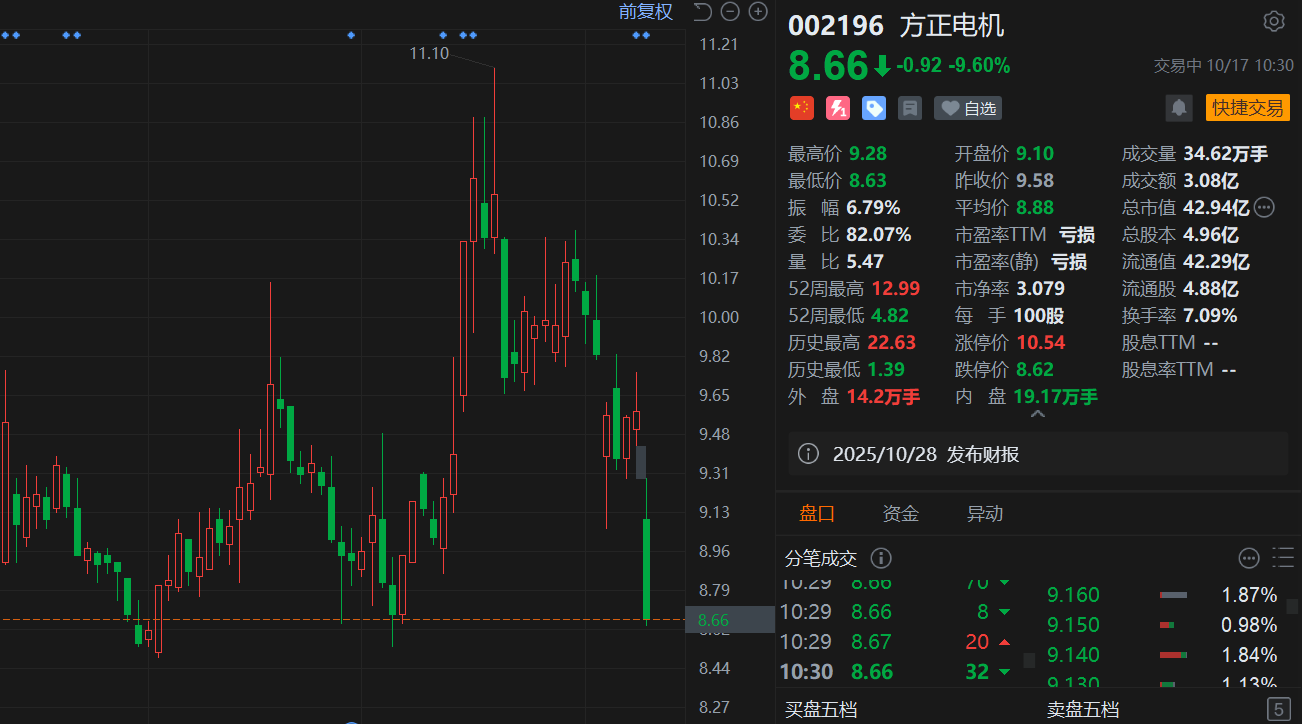1302x724 pixels.
Task: Toggle the list view icon for 分笔成交
Action: (1282, 558)
